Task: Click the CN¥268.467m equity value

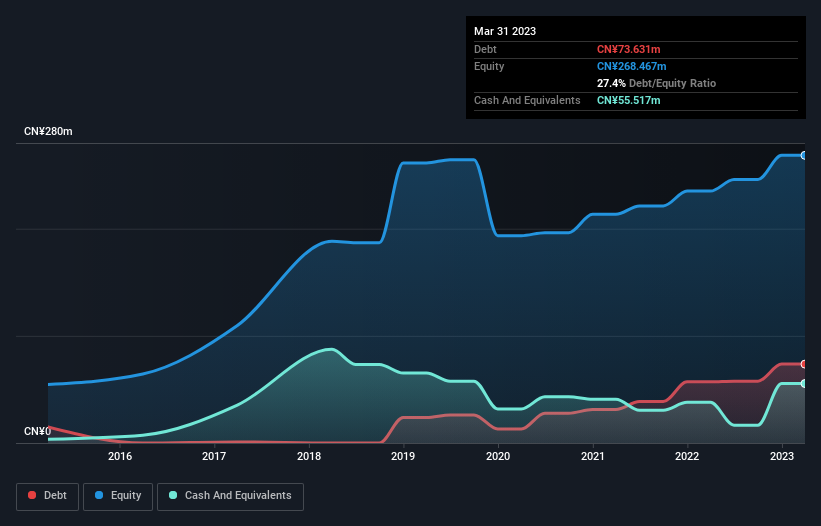Action: click(x=631, y=66)
